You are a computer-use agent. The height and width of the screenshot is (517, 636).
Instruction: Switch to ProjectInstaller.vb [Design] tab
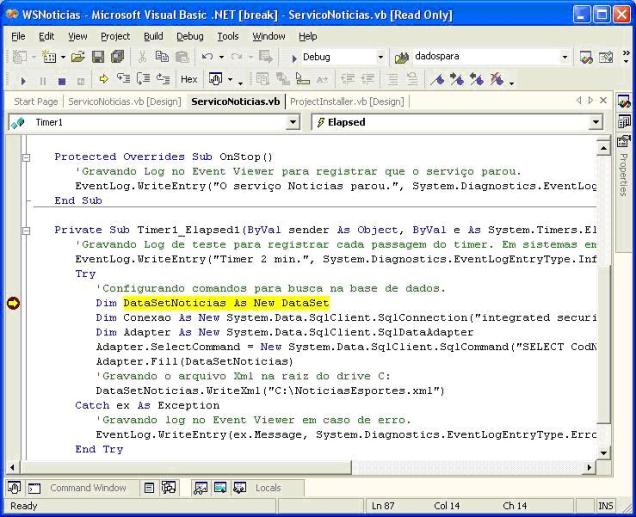tap(347, 101)
